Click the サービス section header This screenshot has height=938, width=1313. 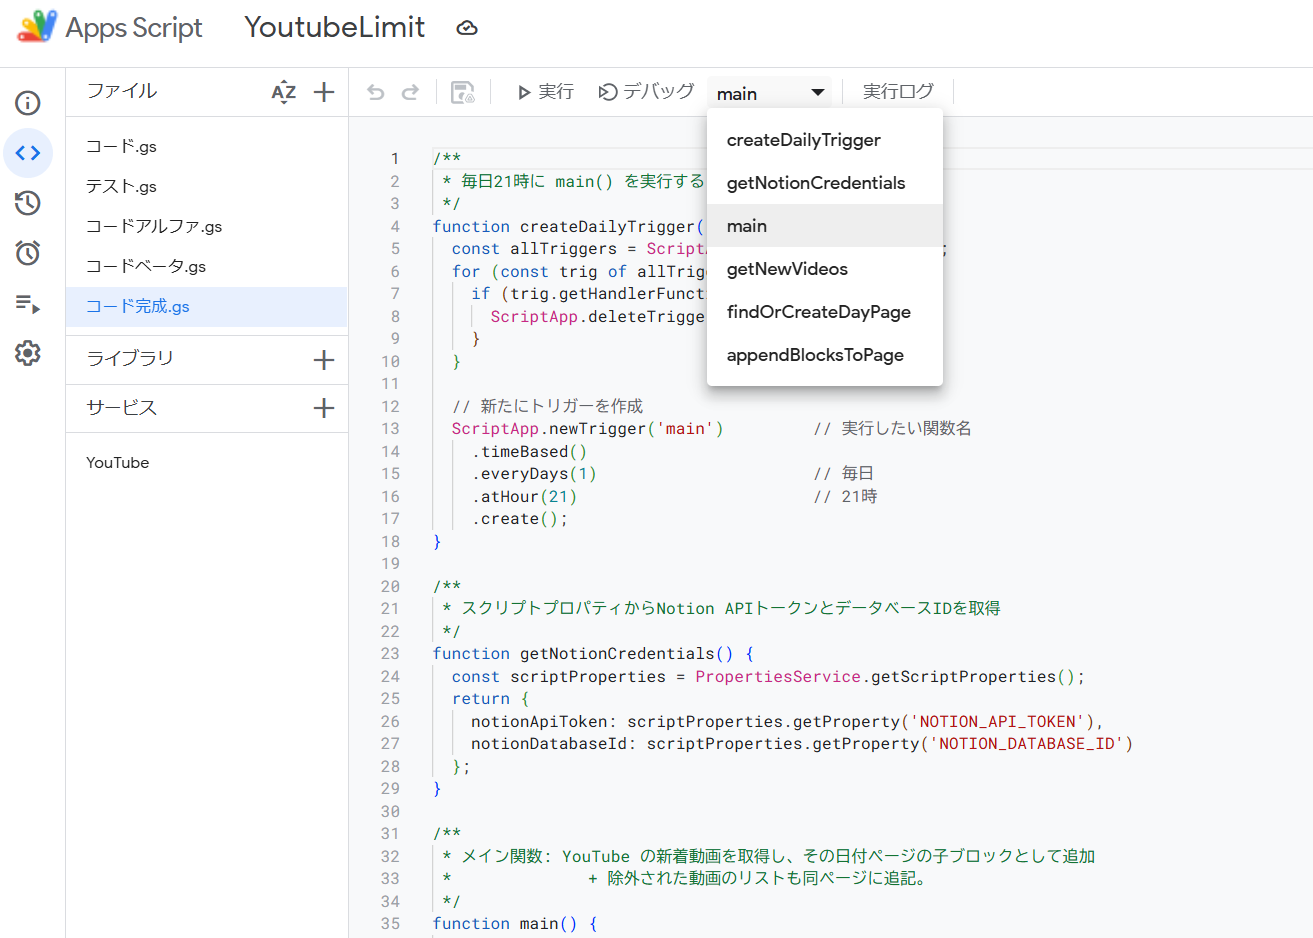[122, 407]
